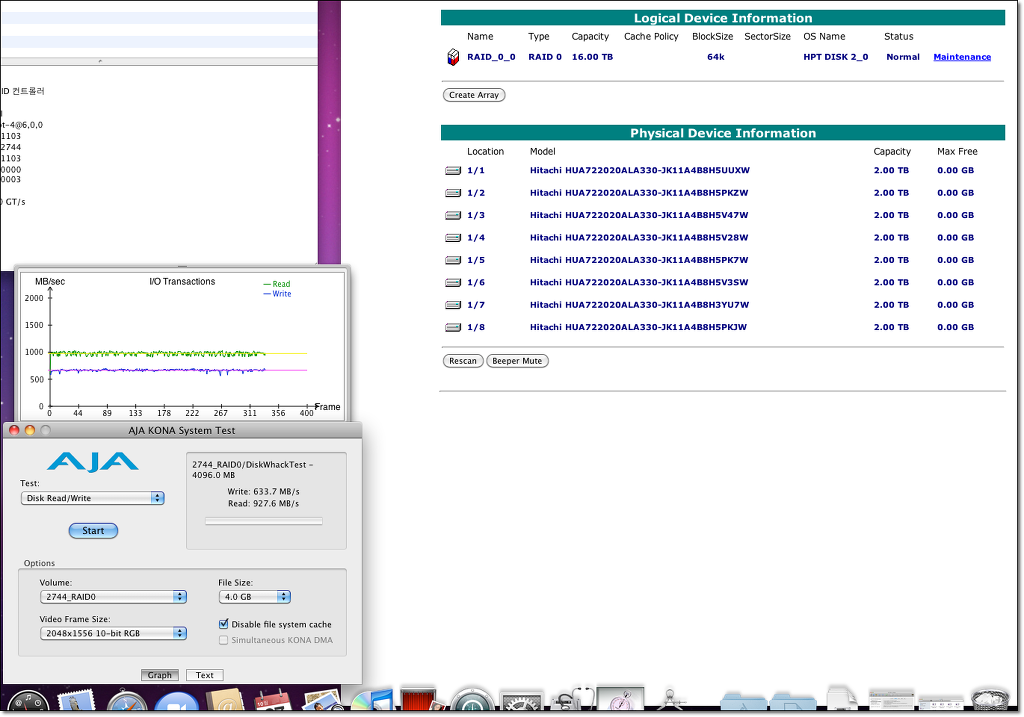This screenshot has height=717, width=1024.
Task: Open Disk Utility from the Dock
Action: 573,699
